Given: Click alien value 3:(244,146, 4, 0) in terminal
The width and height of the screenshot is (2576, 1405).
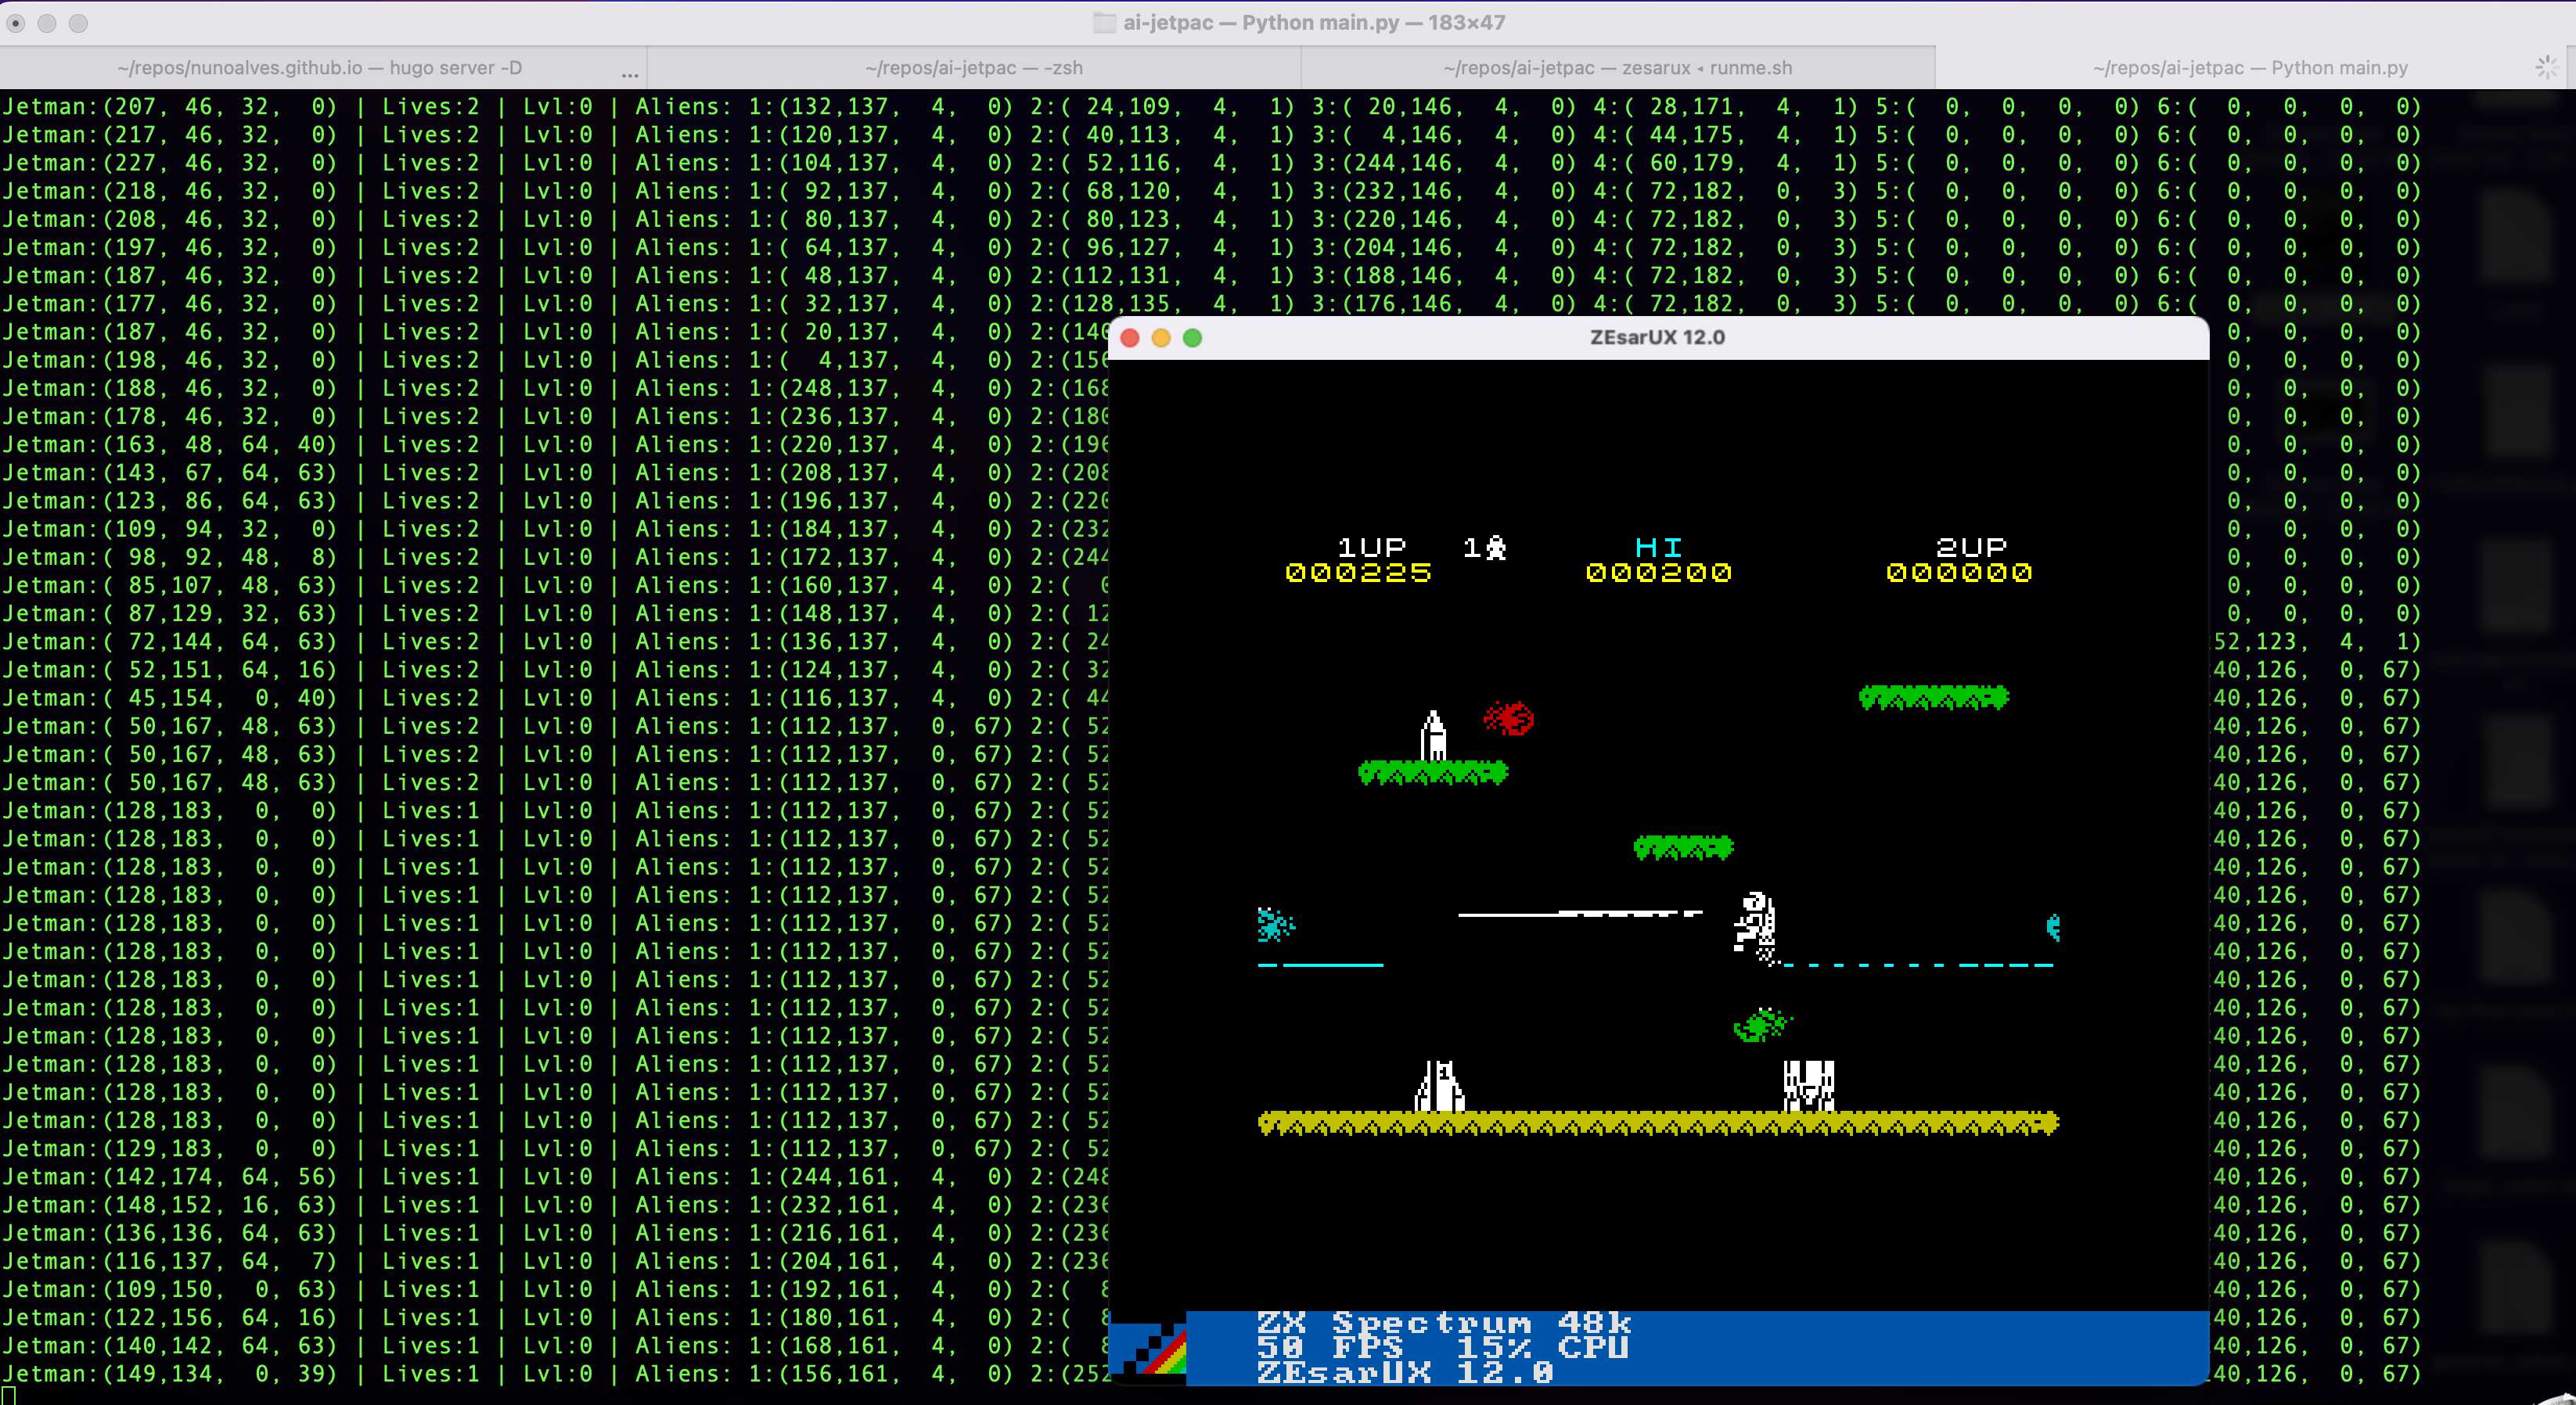Looking at the screenshot, I should click(1444, 162).
